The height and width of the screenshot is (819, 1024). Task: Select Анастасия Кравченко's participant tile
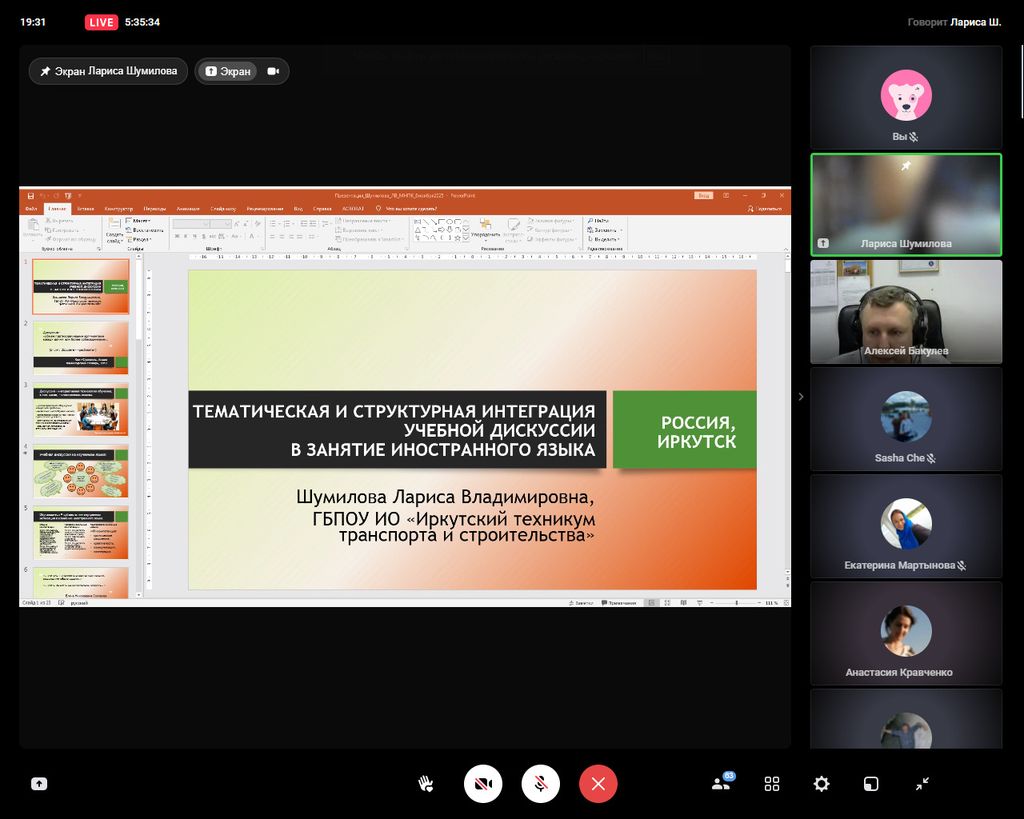[x=905, y=632]
